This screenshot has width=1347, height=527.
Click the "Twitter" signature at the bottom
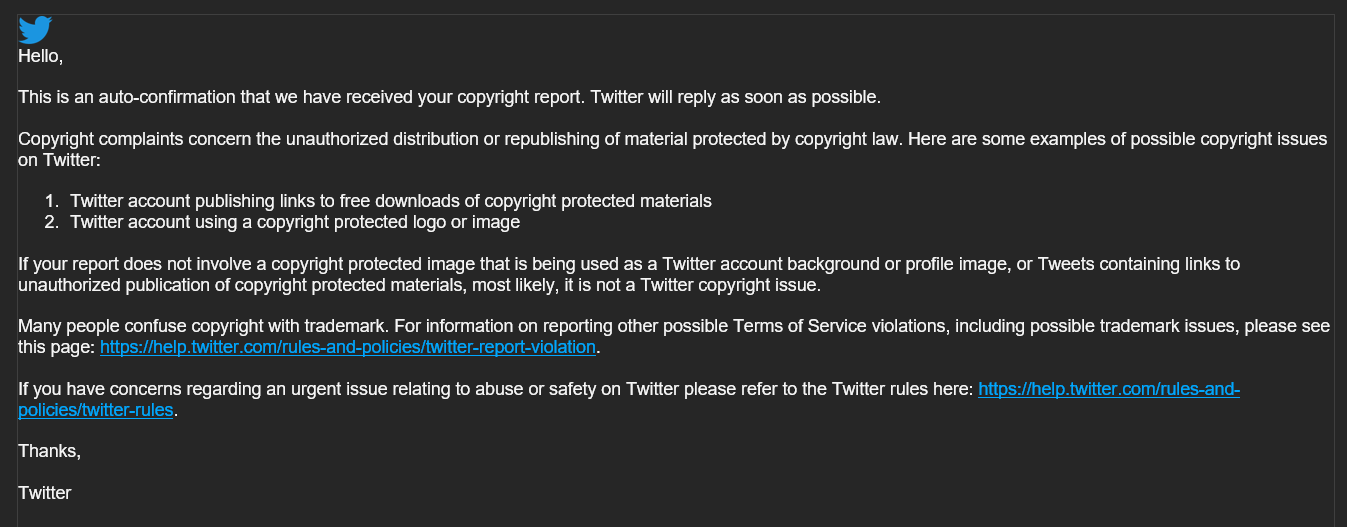point(45,493)
